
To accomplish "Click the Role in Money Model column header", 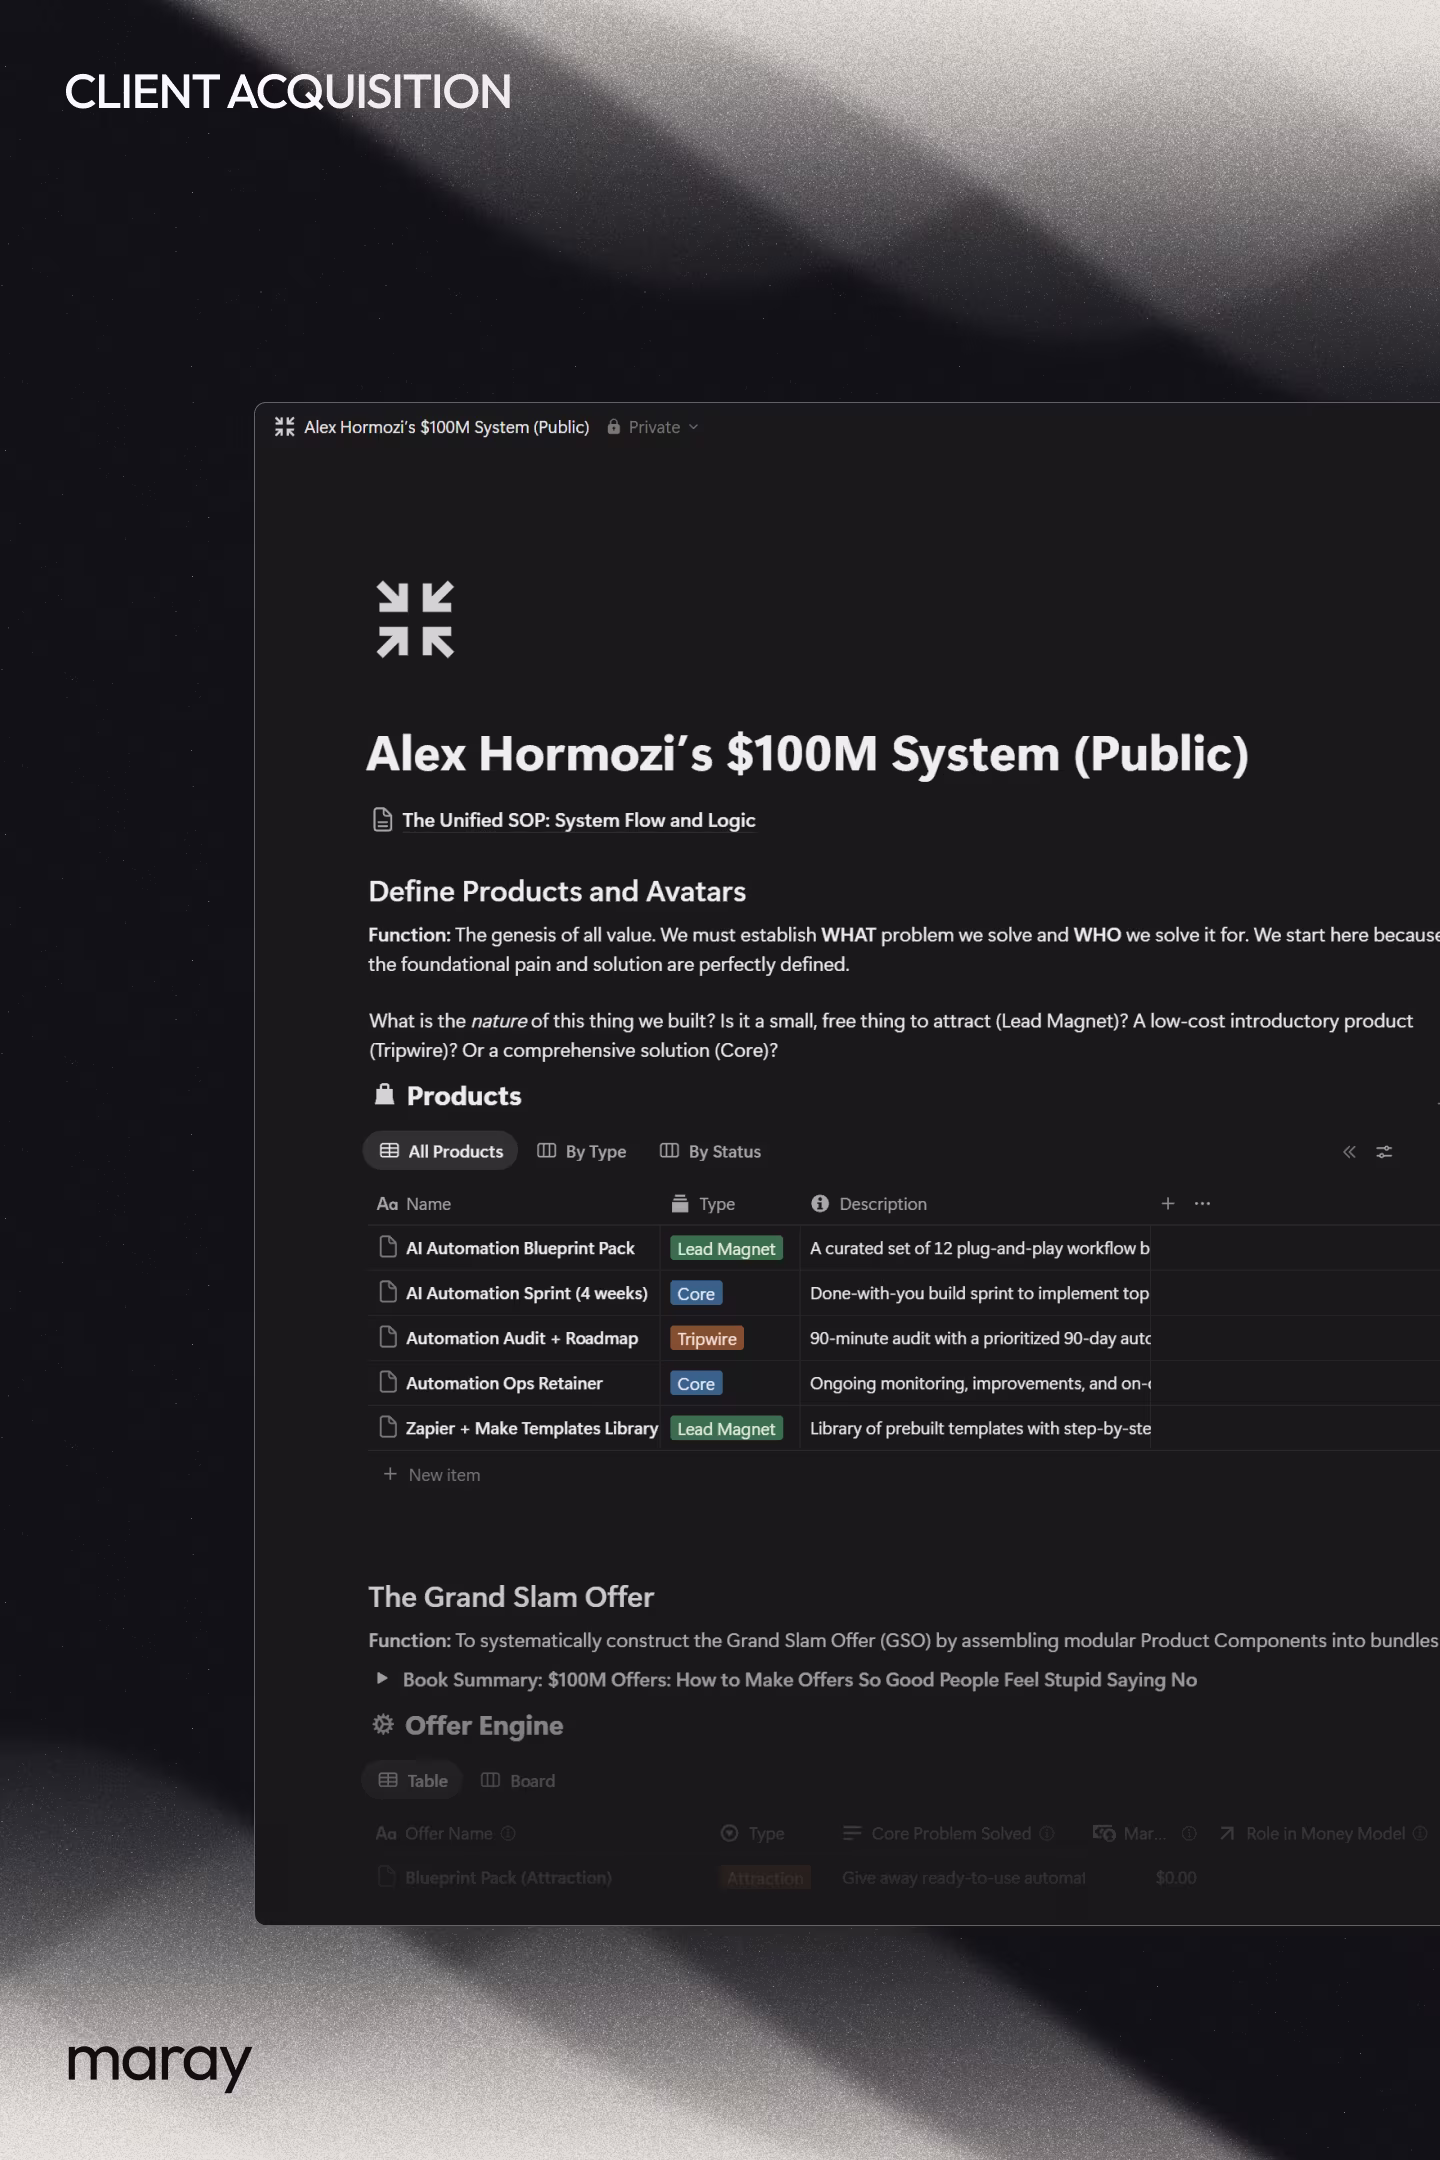I will click(x=1323, y=1833).
